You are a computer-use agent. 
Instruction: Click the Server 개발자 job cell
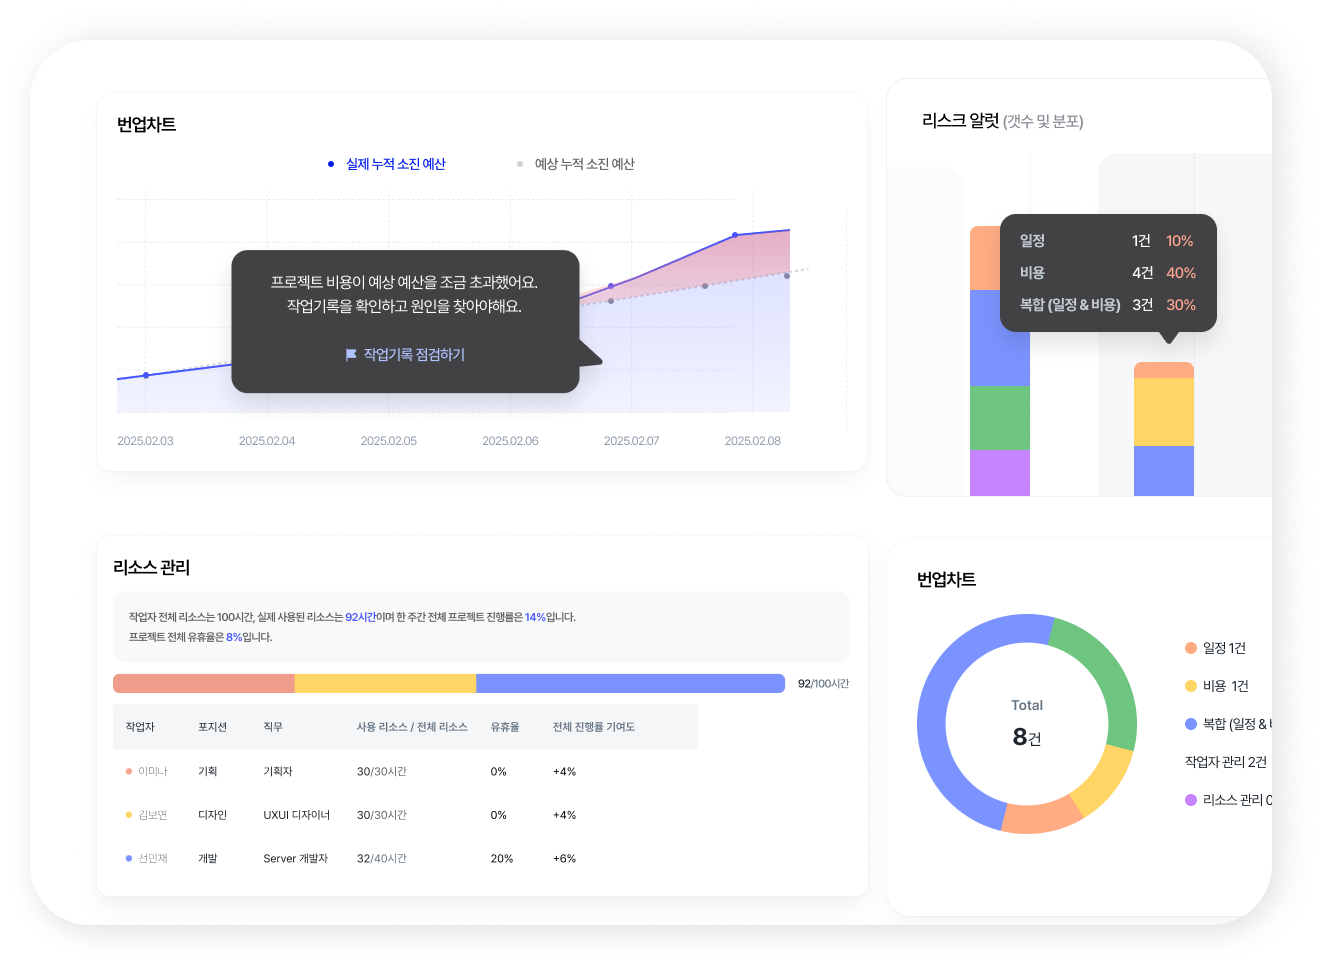point(296,859)
